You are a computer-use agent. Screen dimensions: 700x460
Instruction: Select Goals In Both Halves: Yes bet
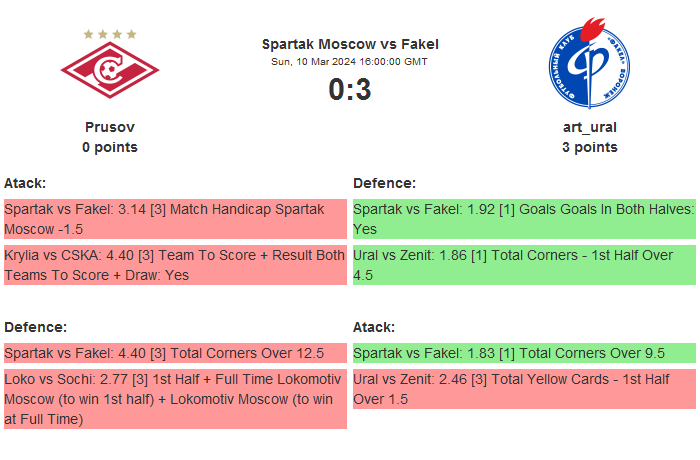[524, 219]
